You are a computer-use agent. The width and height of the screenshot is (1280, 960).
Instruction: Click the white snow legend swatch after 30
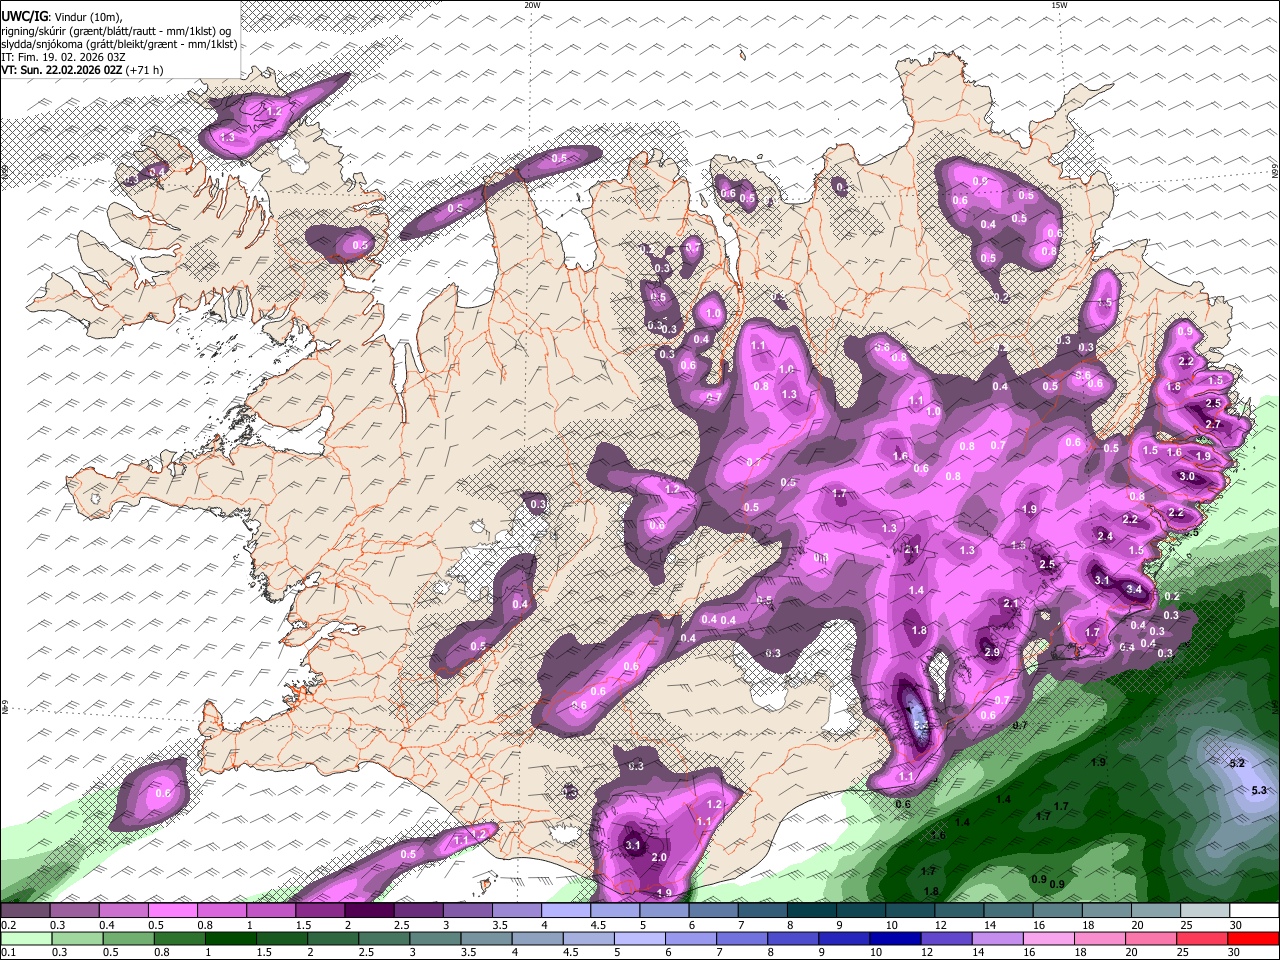pyautogui.click(x=1254, y=911)
